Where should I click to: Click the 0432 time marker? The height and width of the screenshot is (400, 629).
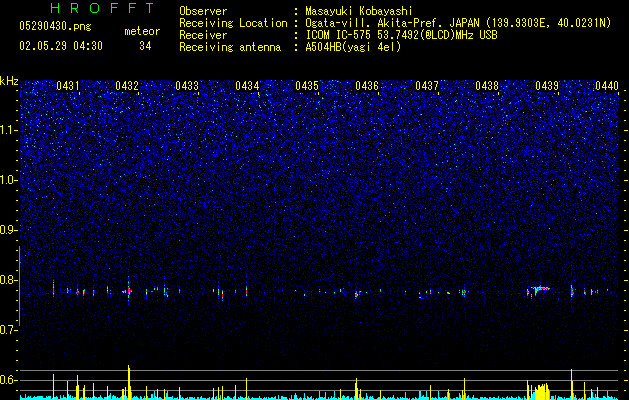[x=127, y=85]
